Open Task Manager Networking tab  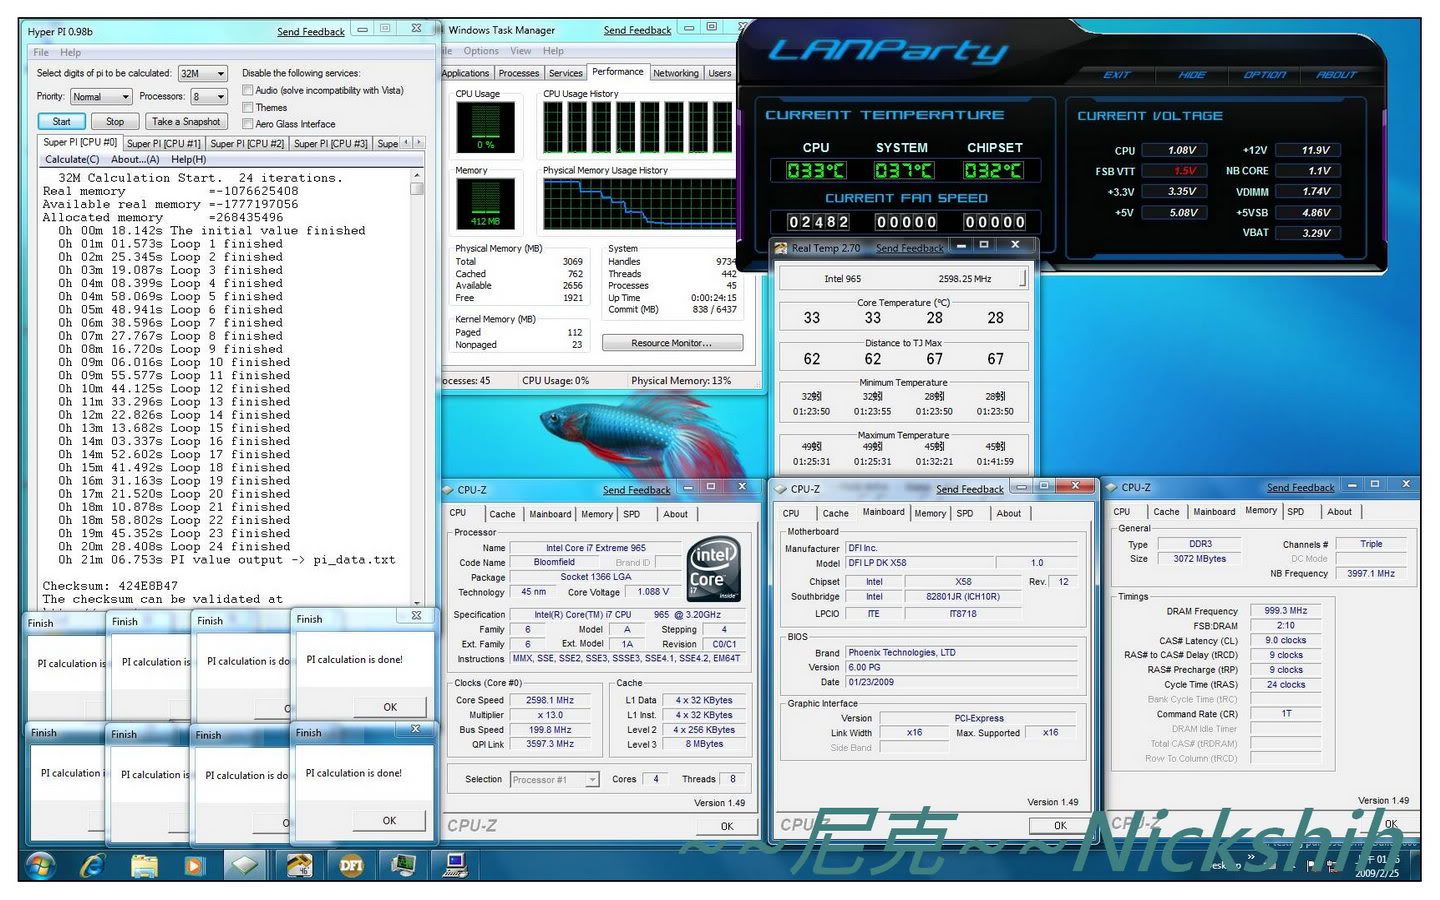[x=676, y=73]
